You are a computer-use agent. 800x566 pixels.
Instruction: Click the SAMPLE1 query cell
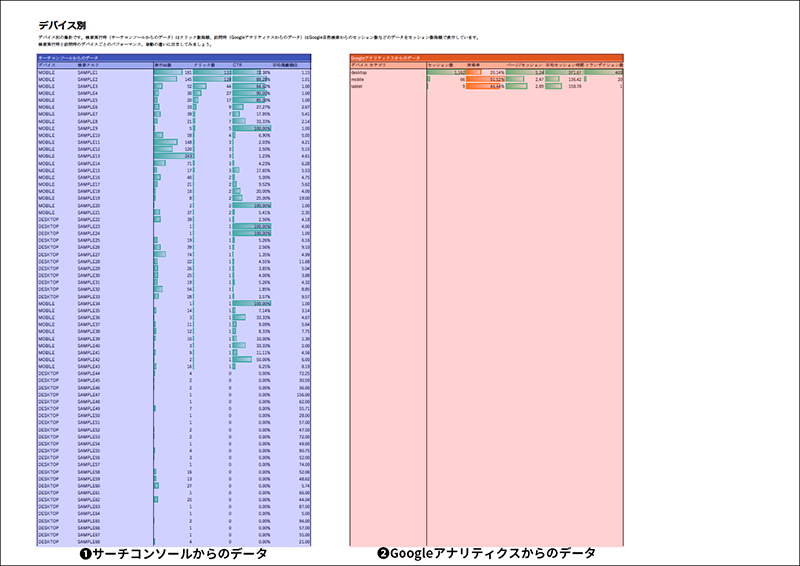pos(87,72)
